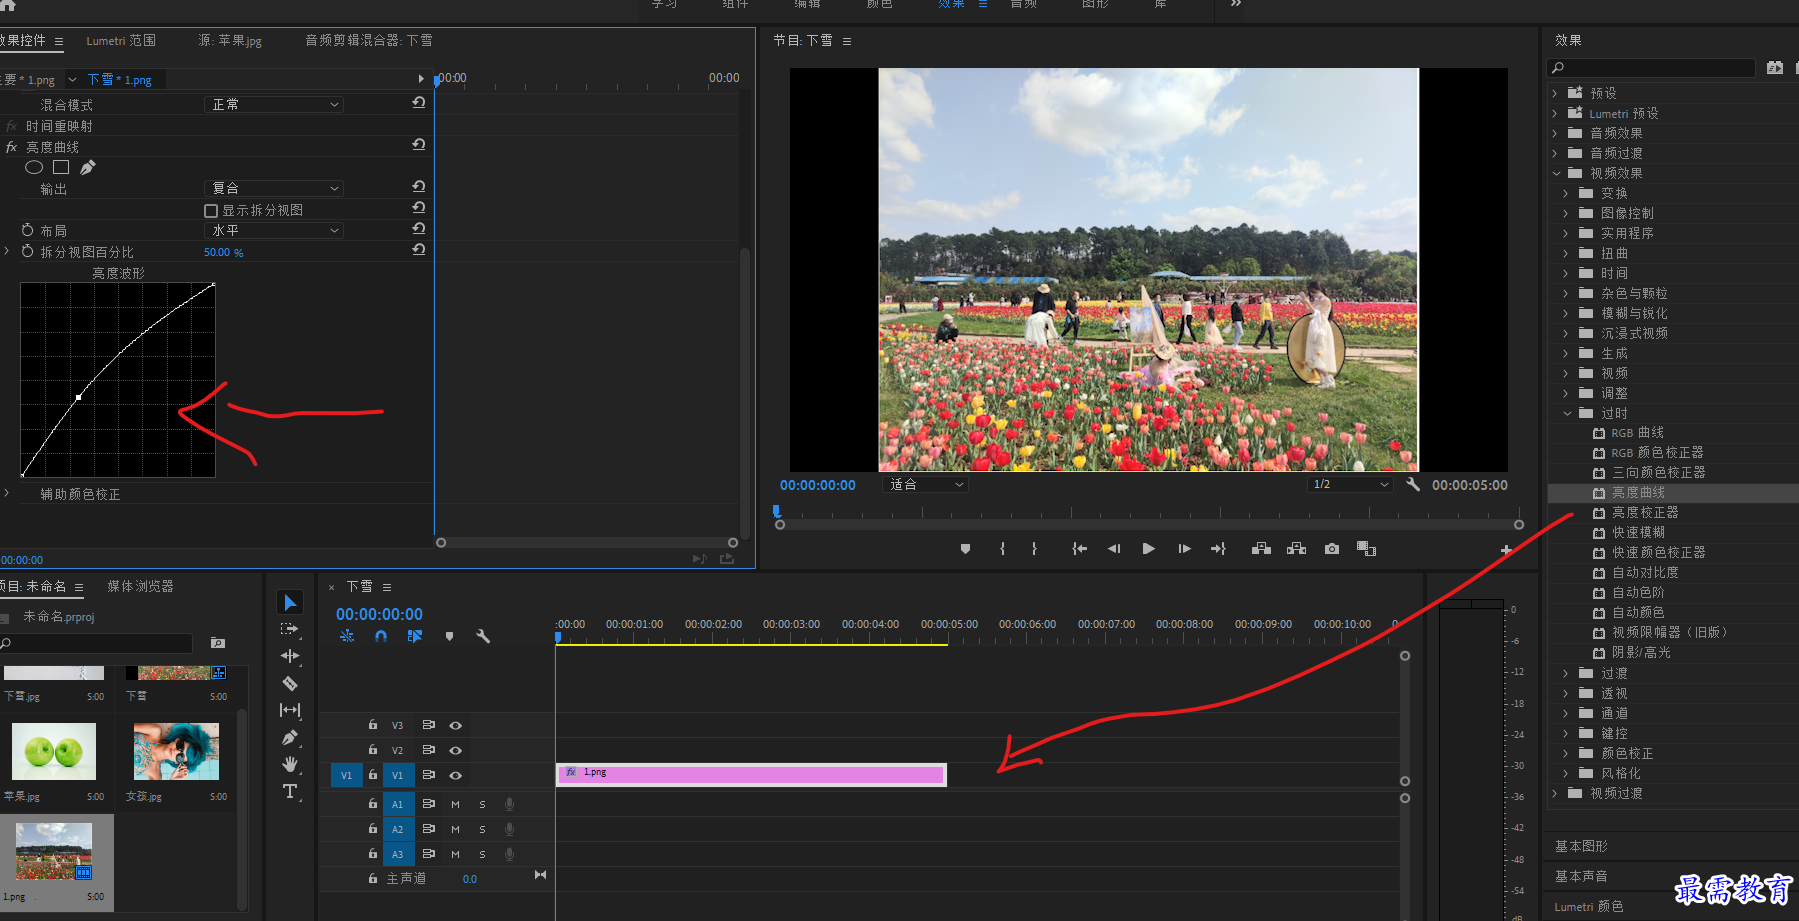Go to In point
This screenshot has height=921, width=1799.
(x=1079, y=548)
